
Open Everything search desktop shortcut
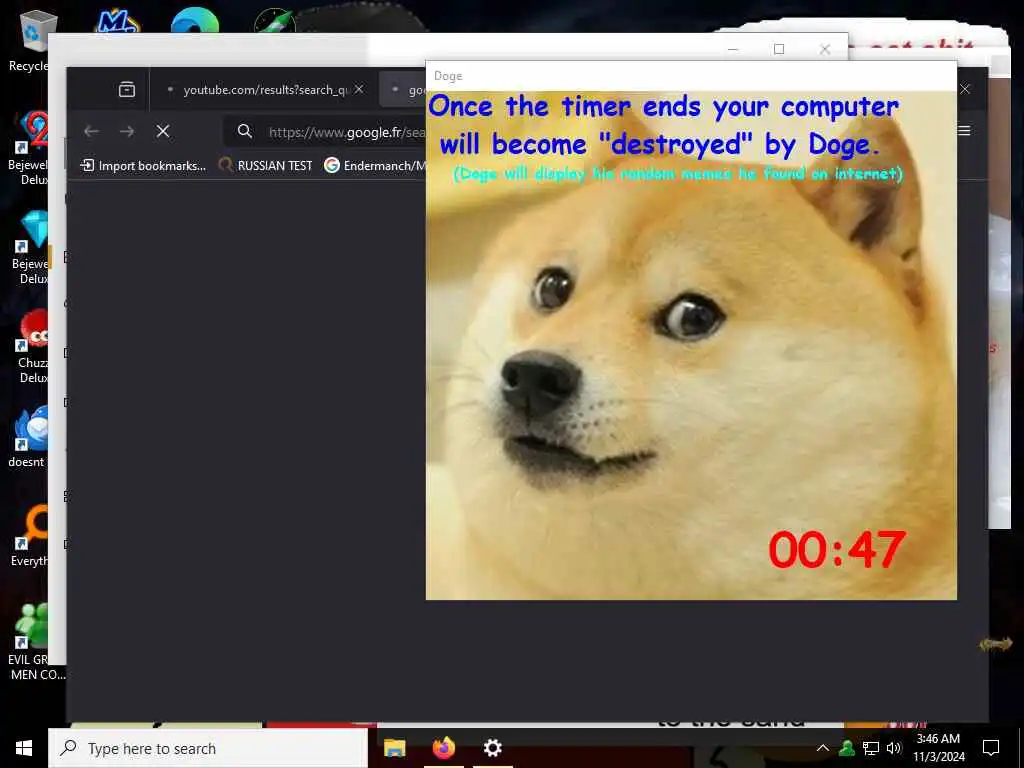tap(30, 536)
